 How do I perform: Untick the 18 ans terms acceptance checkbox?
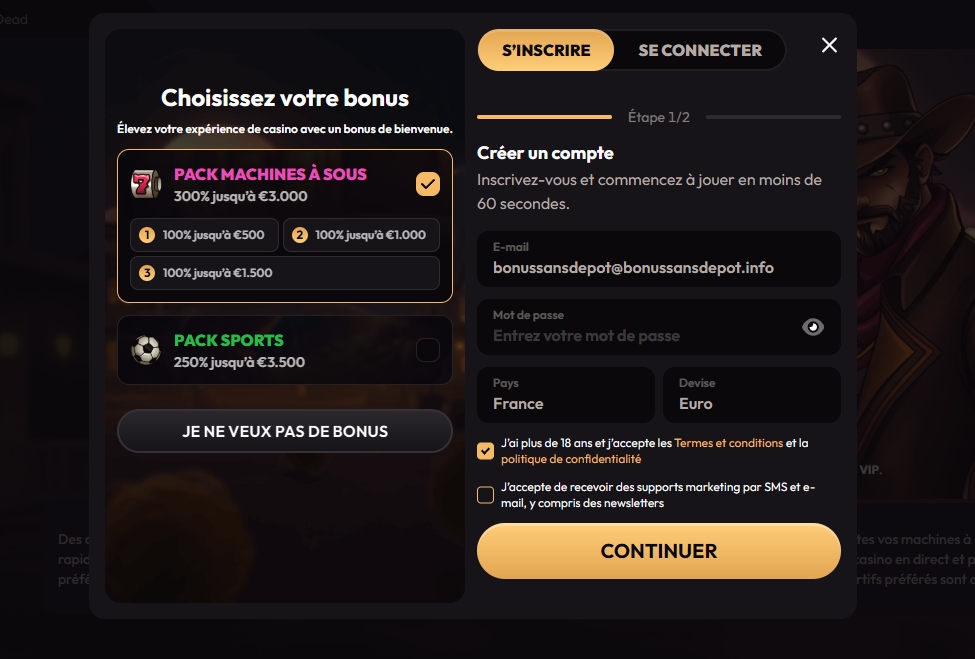coord(486,451)
